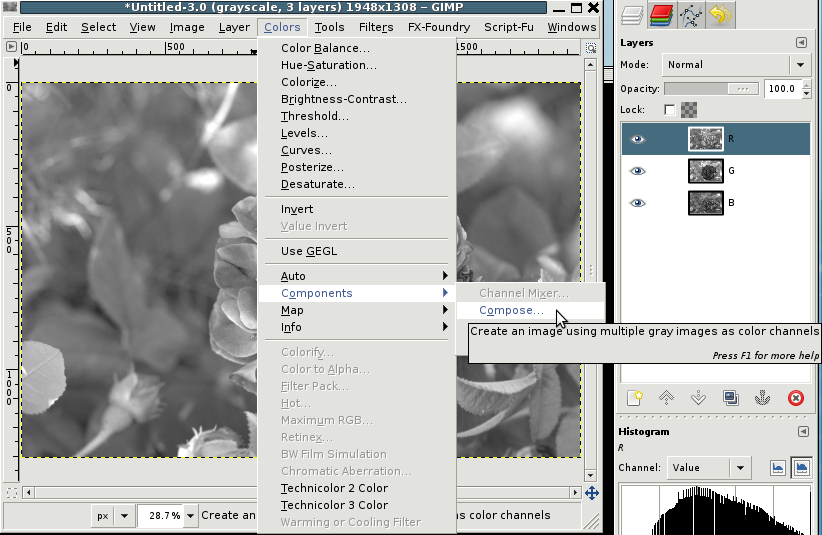The height and width of the screenshot is (535, 822).
Task: Open the Layer menu
Action: tap(234, 27)
